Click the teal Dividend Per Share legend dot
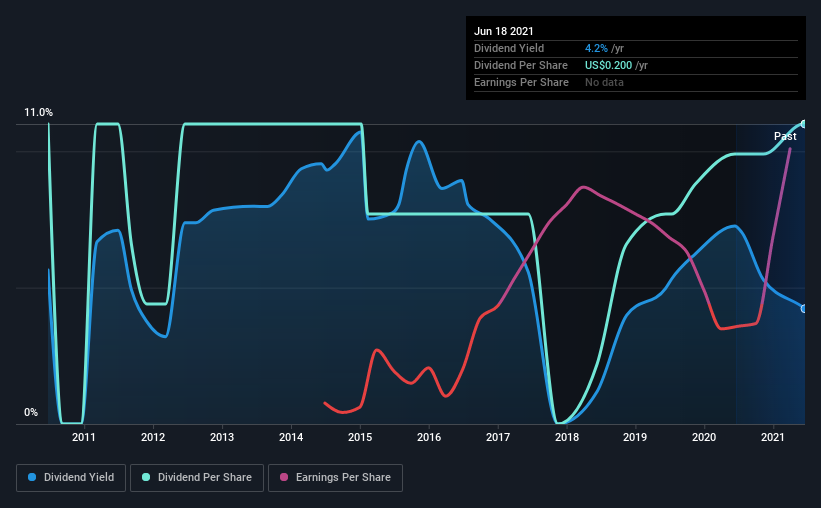 tap(146, 477)
